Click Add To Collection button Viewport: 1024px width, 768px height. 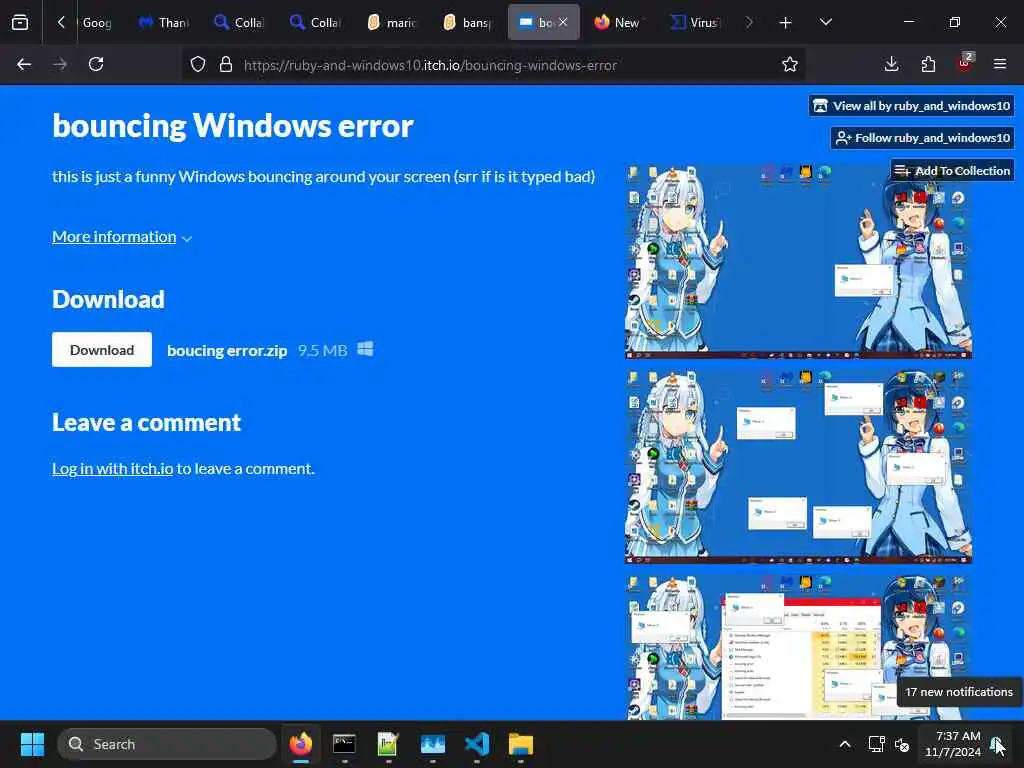pyautogui.click(x=952, y=170)
